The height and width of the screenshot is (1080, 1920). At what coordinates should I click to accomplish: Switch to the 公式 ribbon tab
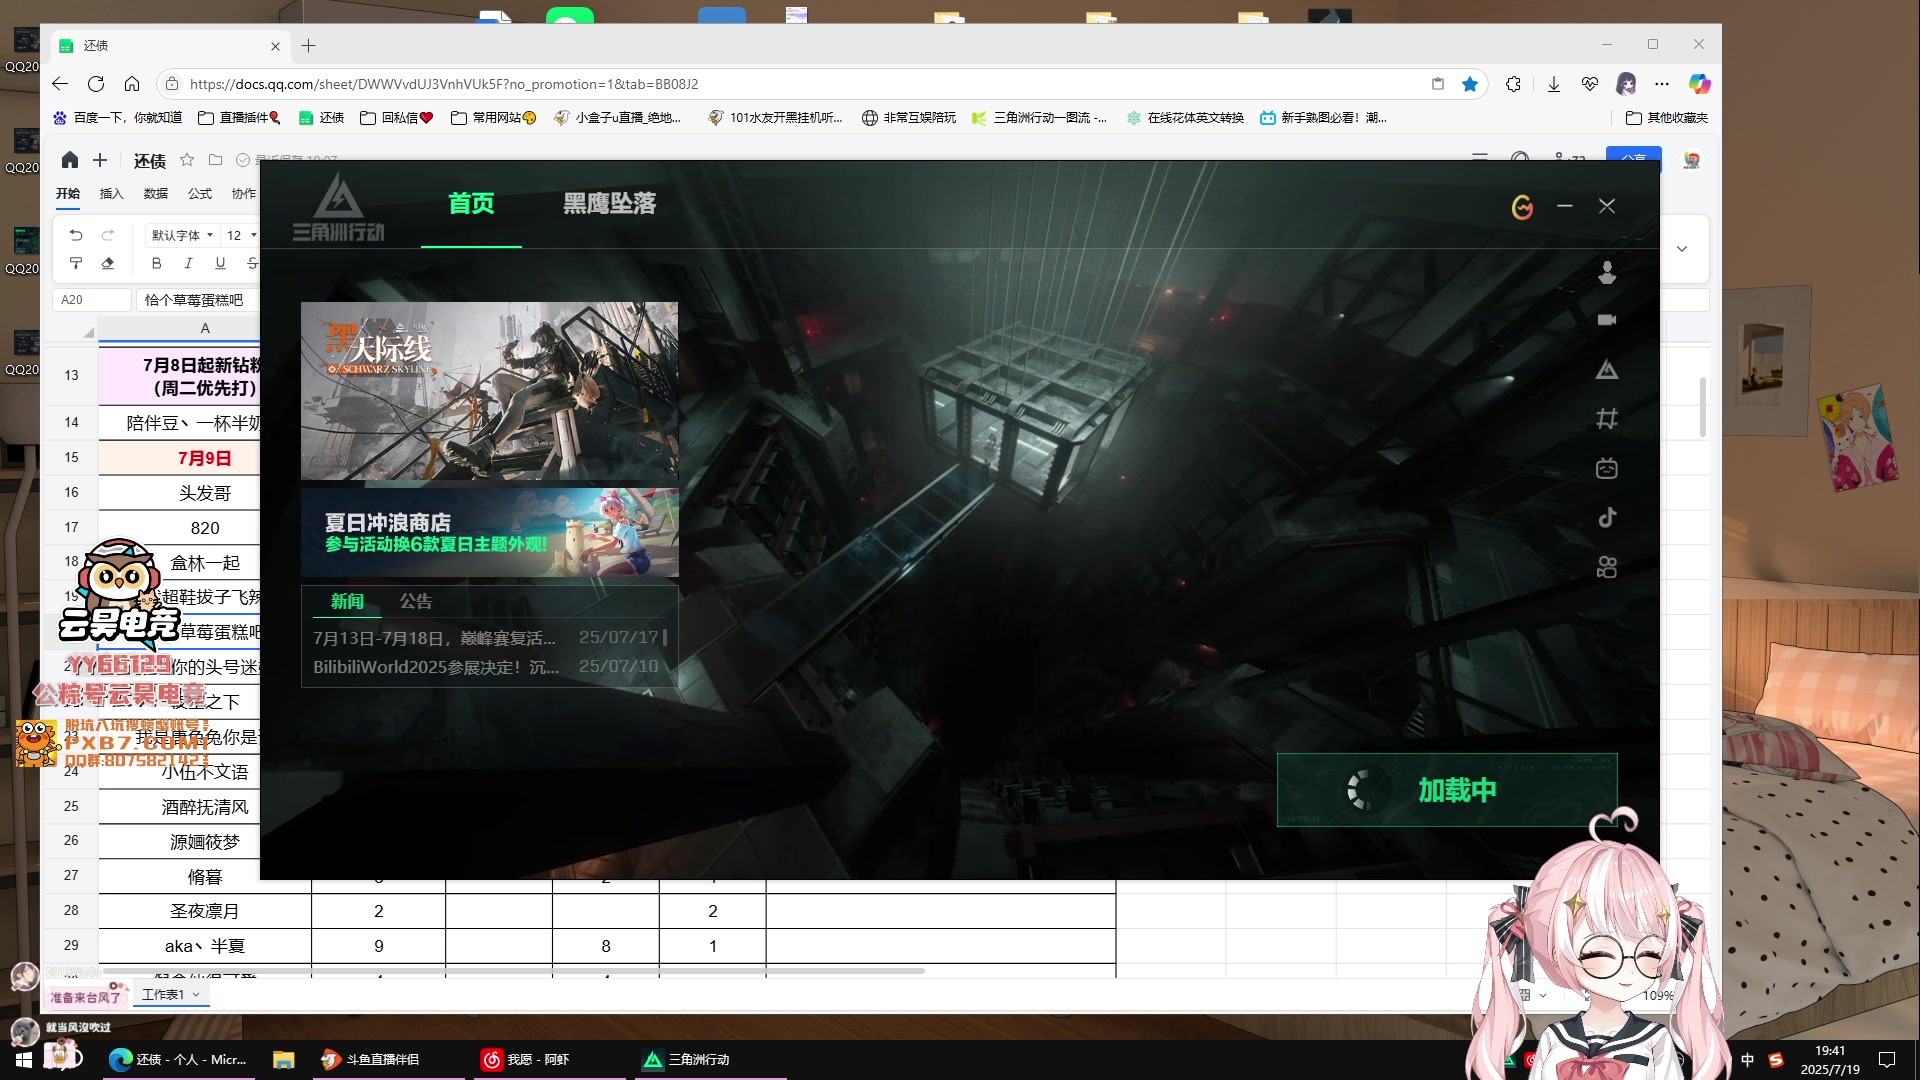click(x=200, y=194)
